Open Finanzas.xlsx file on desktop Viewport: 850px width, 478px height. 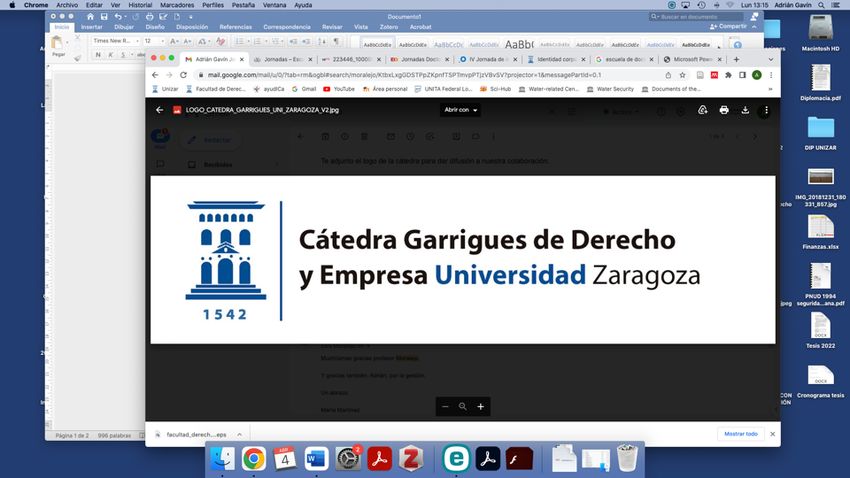(820, 227)
